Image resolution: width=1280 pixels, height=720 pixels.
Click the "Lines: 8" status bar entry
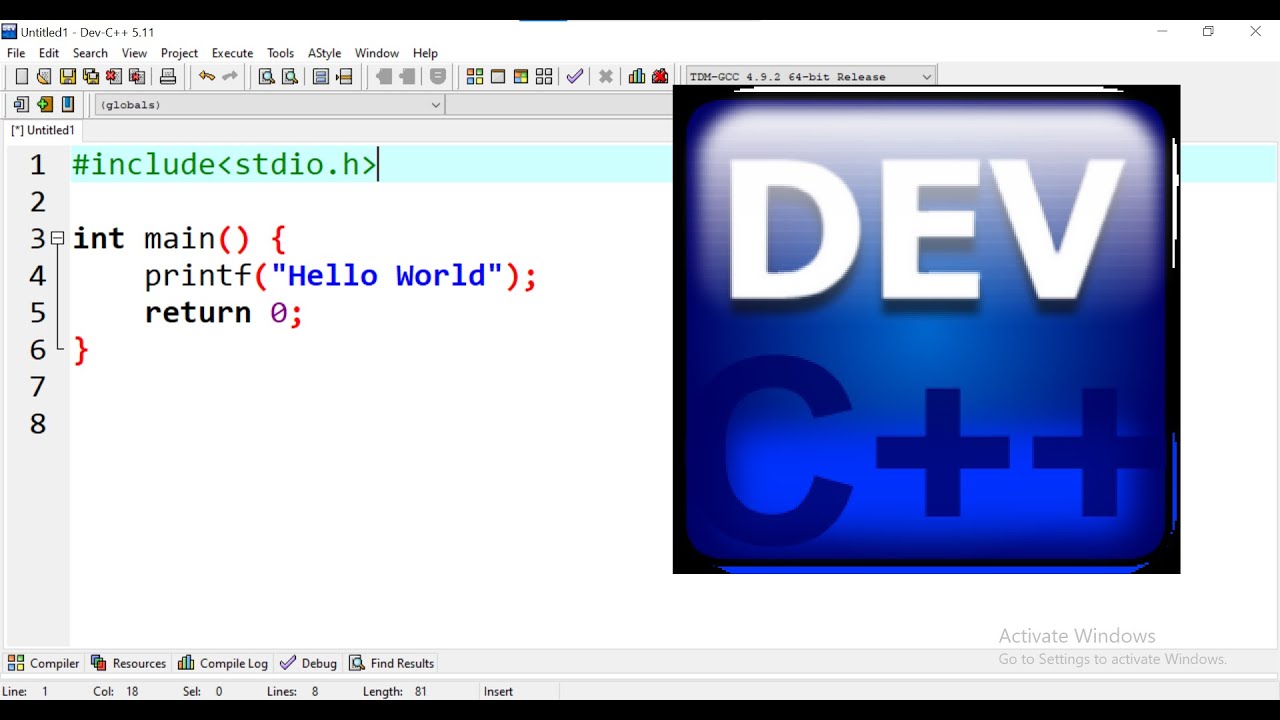(293, 691)
